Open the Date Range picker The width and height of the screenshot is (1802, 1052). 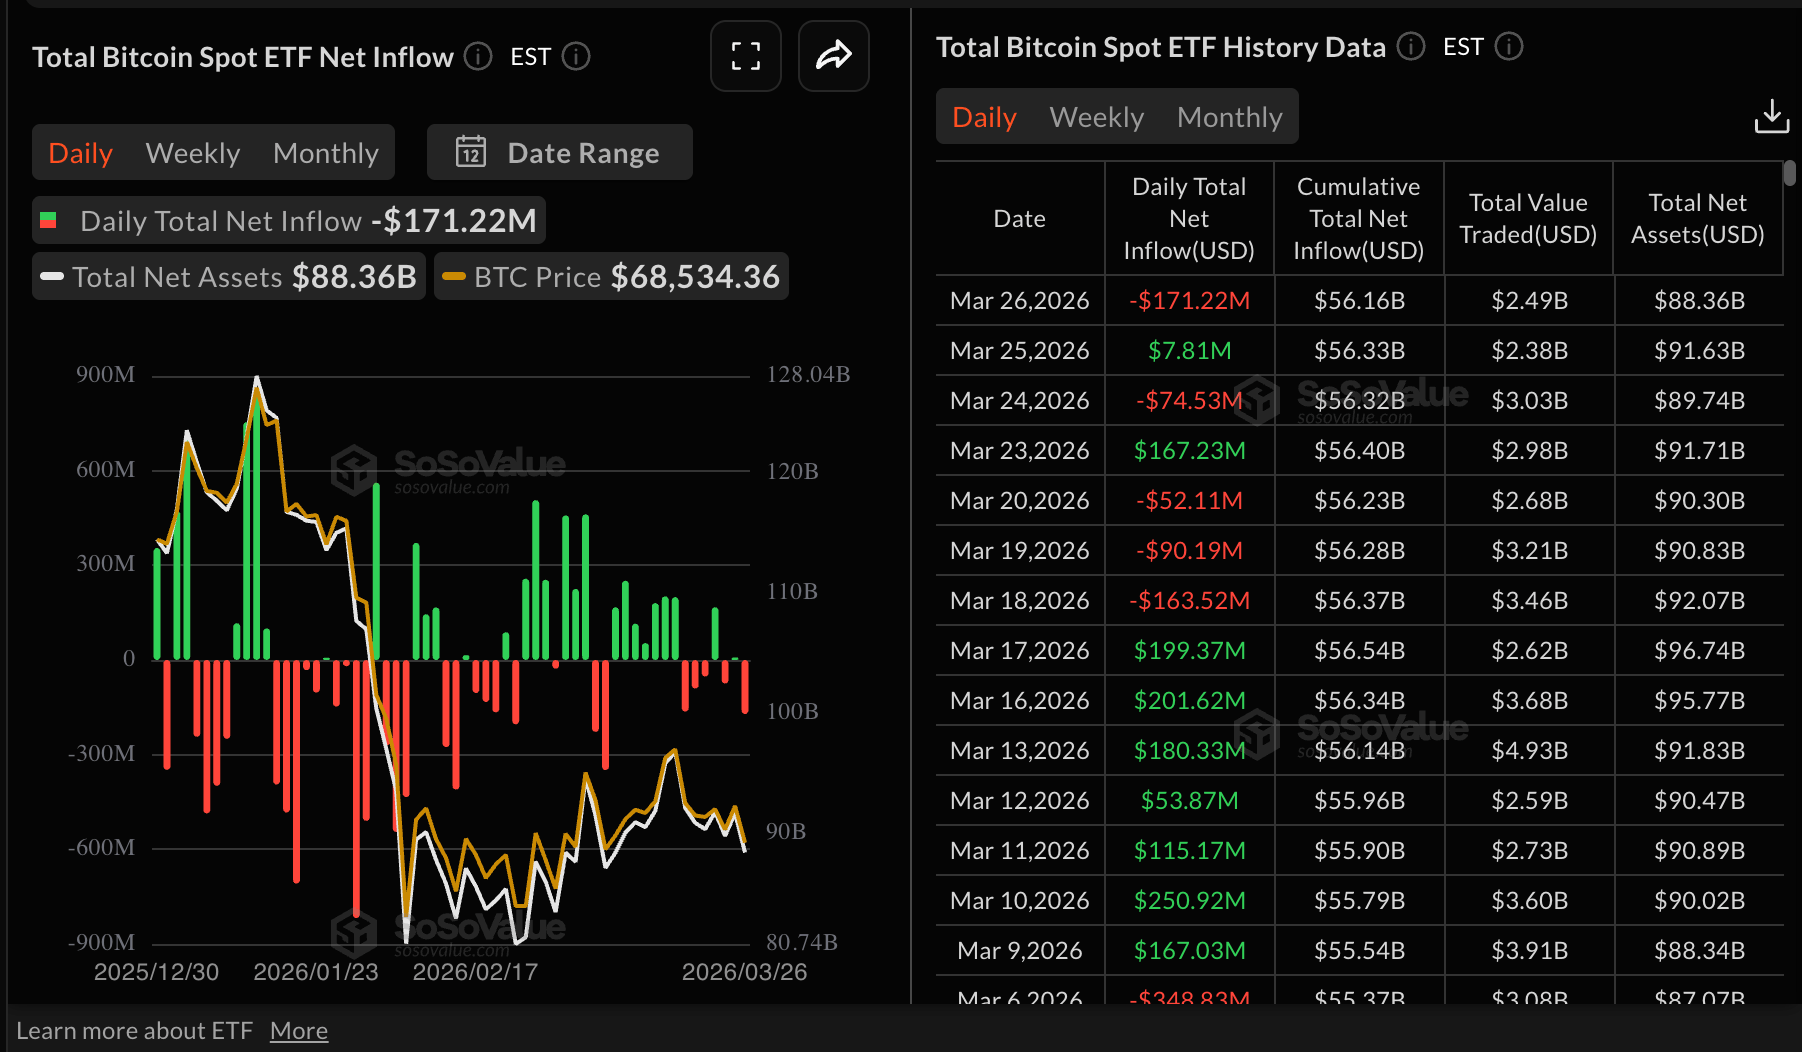point(560,153)
